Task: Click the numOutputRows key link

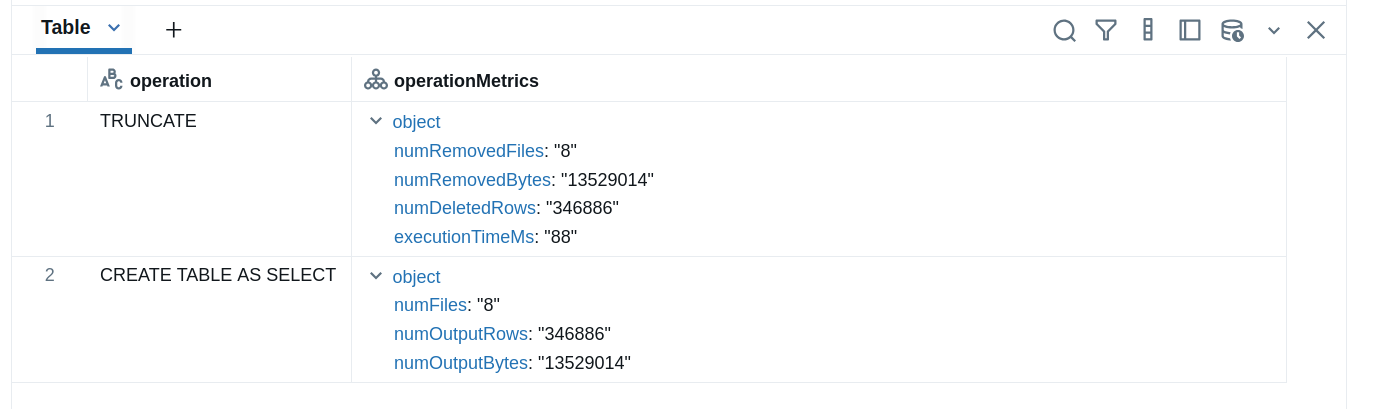Action: coord(460,334)
